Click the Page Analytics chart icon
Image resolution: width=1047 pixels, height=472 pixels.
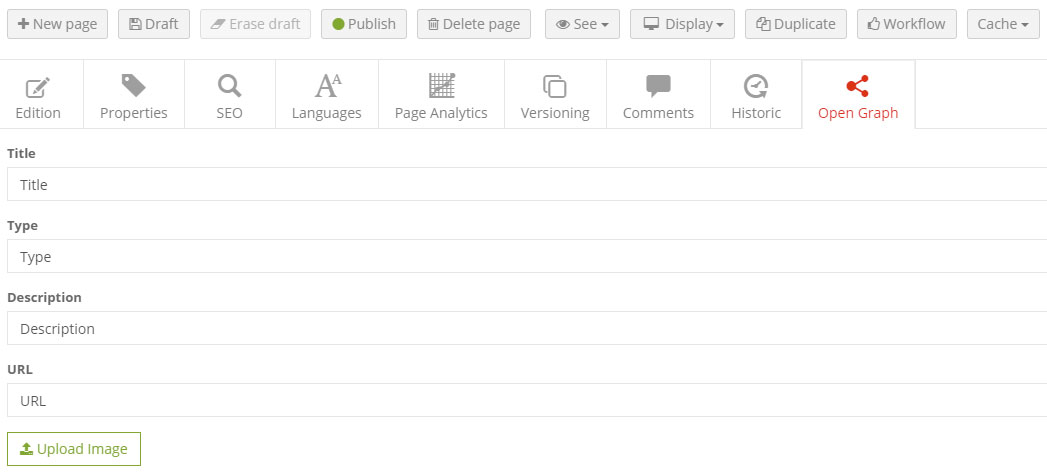441,86
